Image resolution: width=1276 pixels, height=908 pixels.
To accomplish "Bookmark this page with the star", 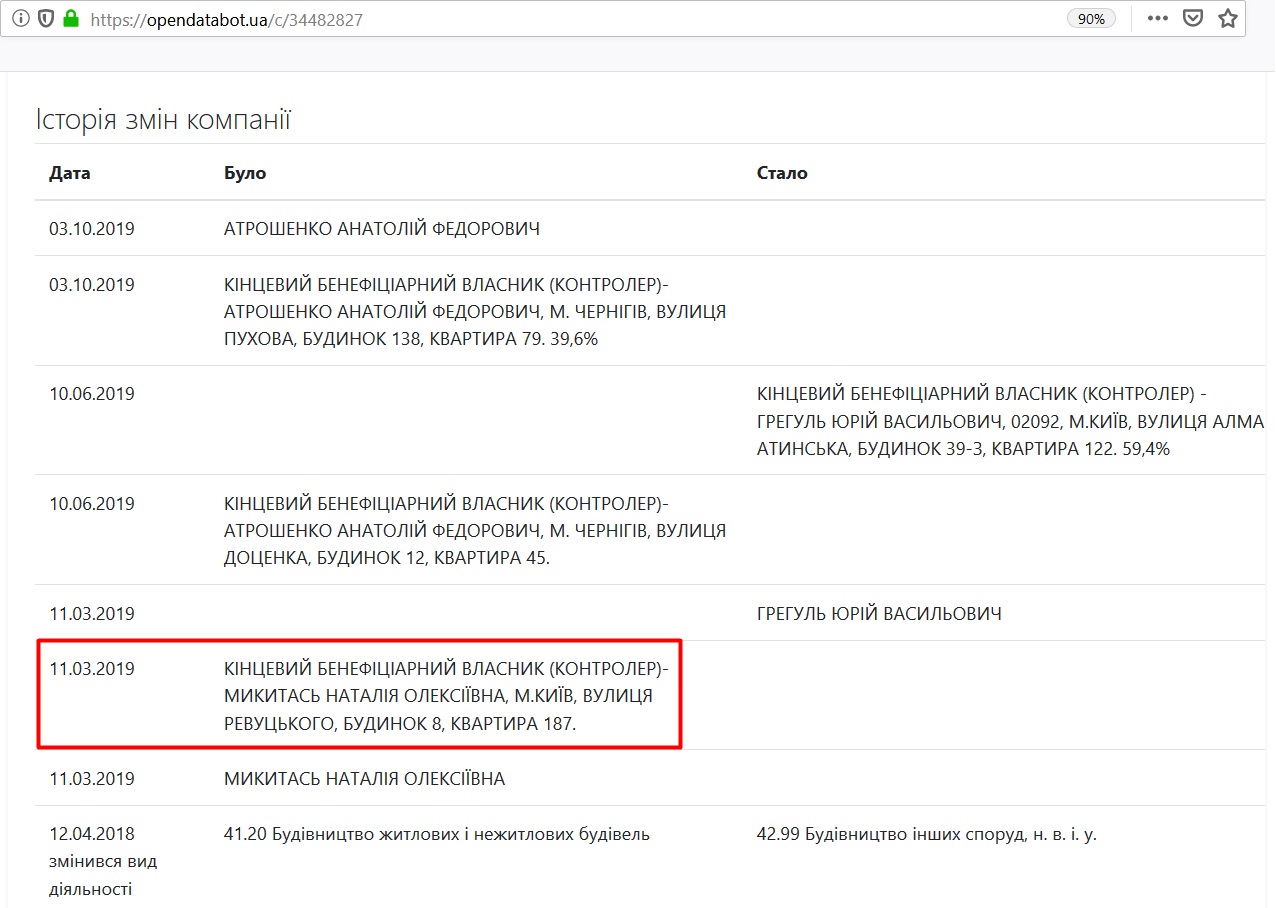I will [1228, 19].
